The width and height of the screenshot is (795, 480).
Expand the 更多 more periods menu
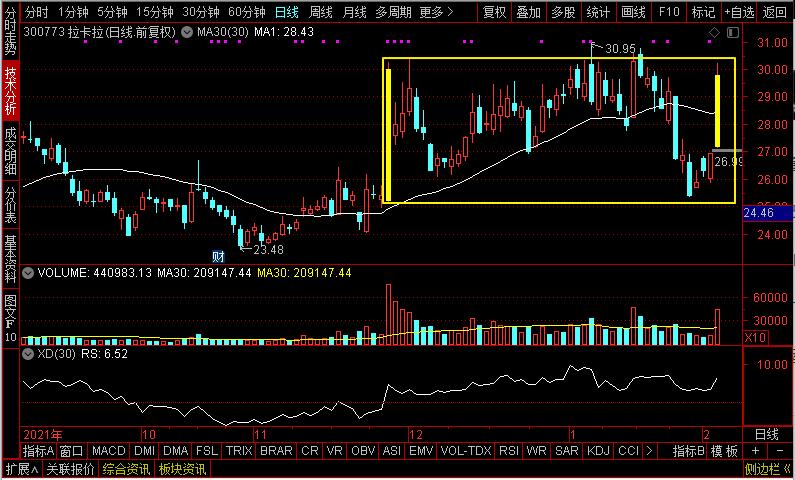[437, 12]
